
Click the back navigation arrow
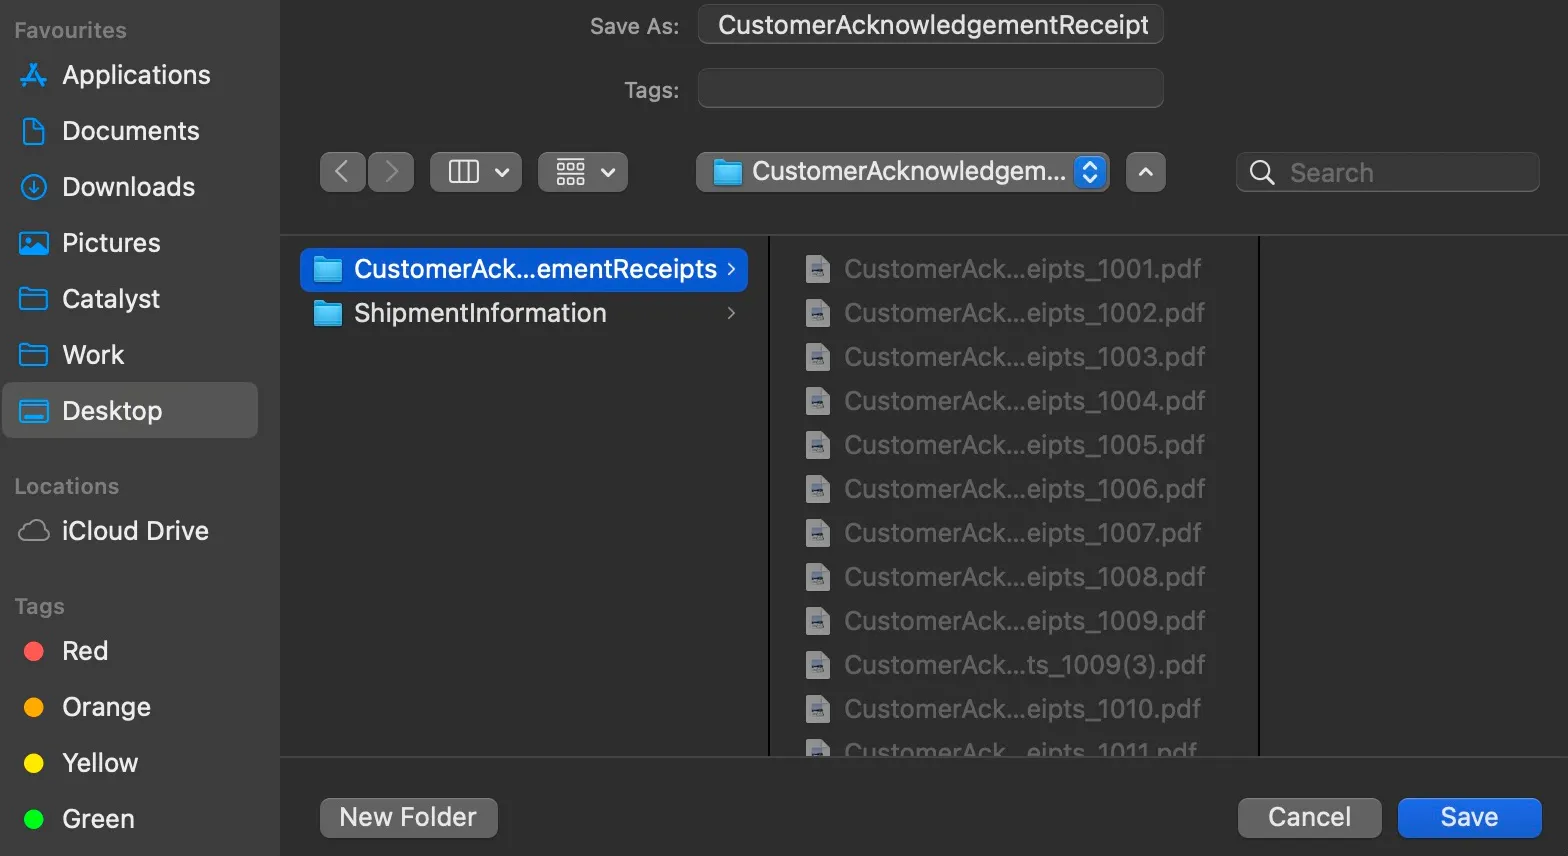[x=342, y=172]
